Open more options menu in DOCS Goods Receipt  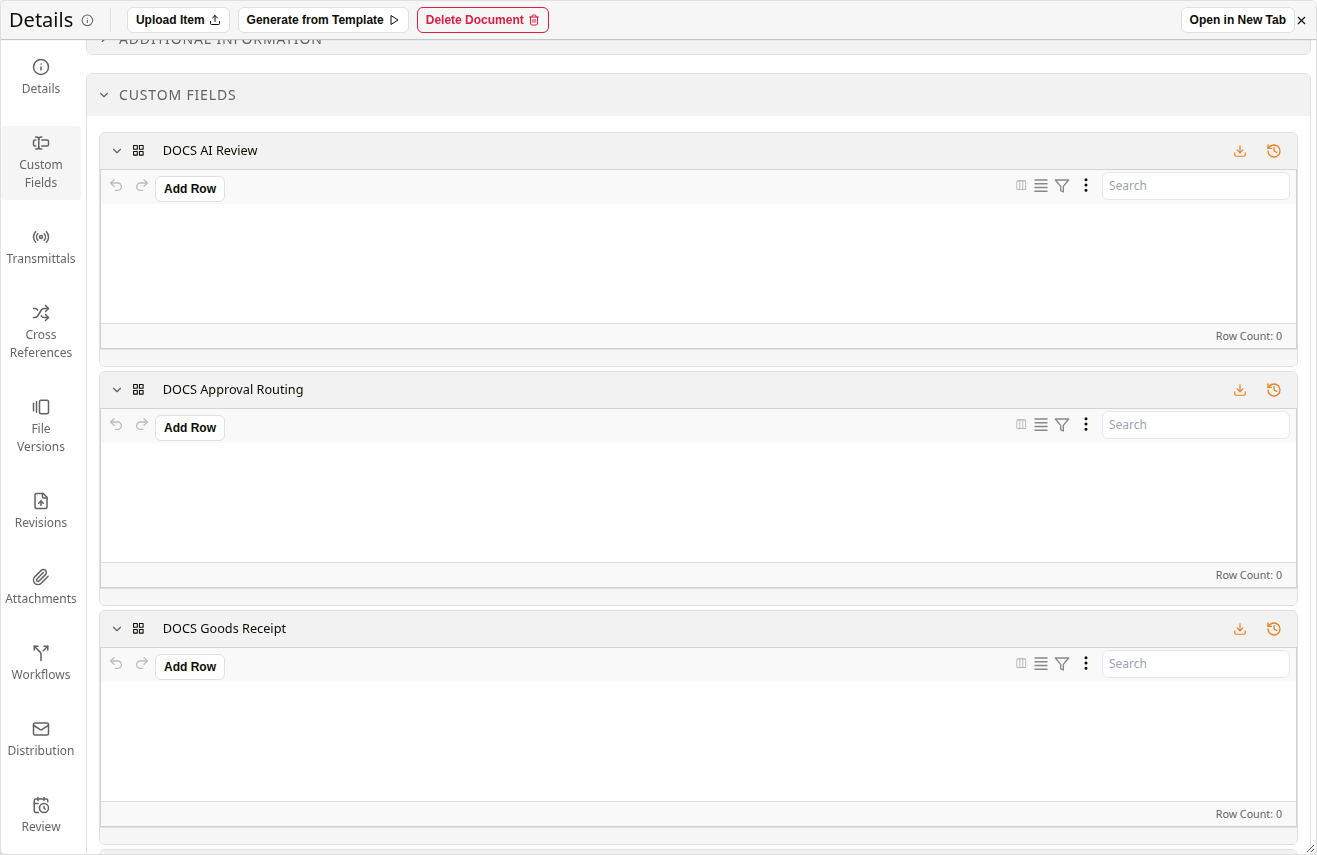(x=1086, y=664)
